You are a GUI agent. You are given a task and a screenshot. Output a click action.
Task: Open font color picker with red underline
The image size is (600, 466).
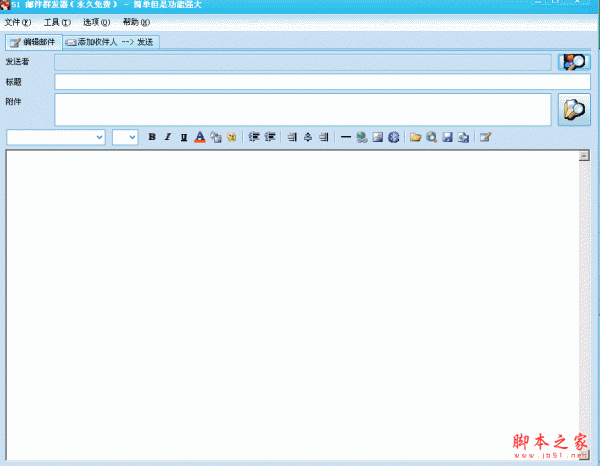[x=200, y=137]
